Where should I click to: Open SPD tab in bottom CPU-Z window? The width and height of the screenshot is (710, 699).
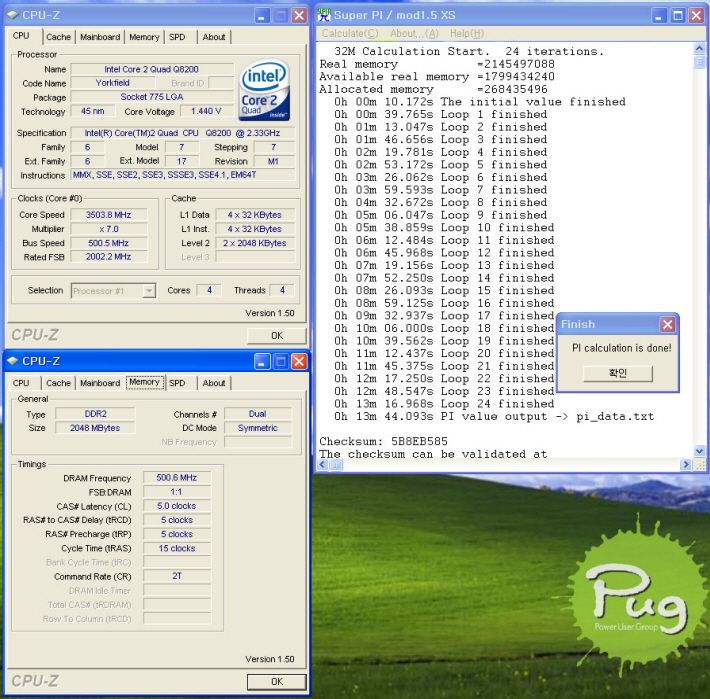[x=177, y=383]
